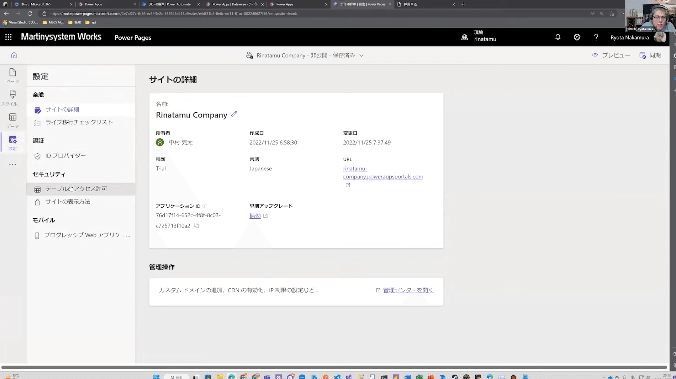This screenshot has width=676, height=379.
Task: Open the Ryota Nakamura account avatar
Action: [x=660, y=37]
